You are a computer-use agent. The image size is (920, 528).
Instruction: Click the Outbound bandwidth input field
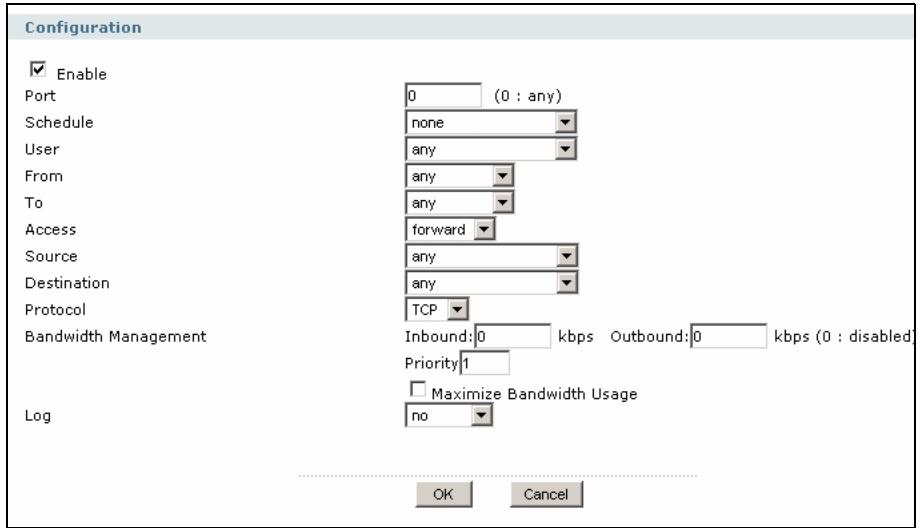point(729,336)
